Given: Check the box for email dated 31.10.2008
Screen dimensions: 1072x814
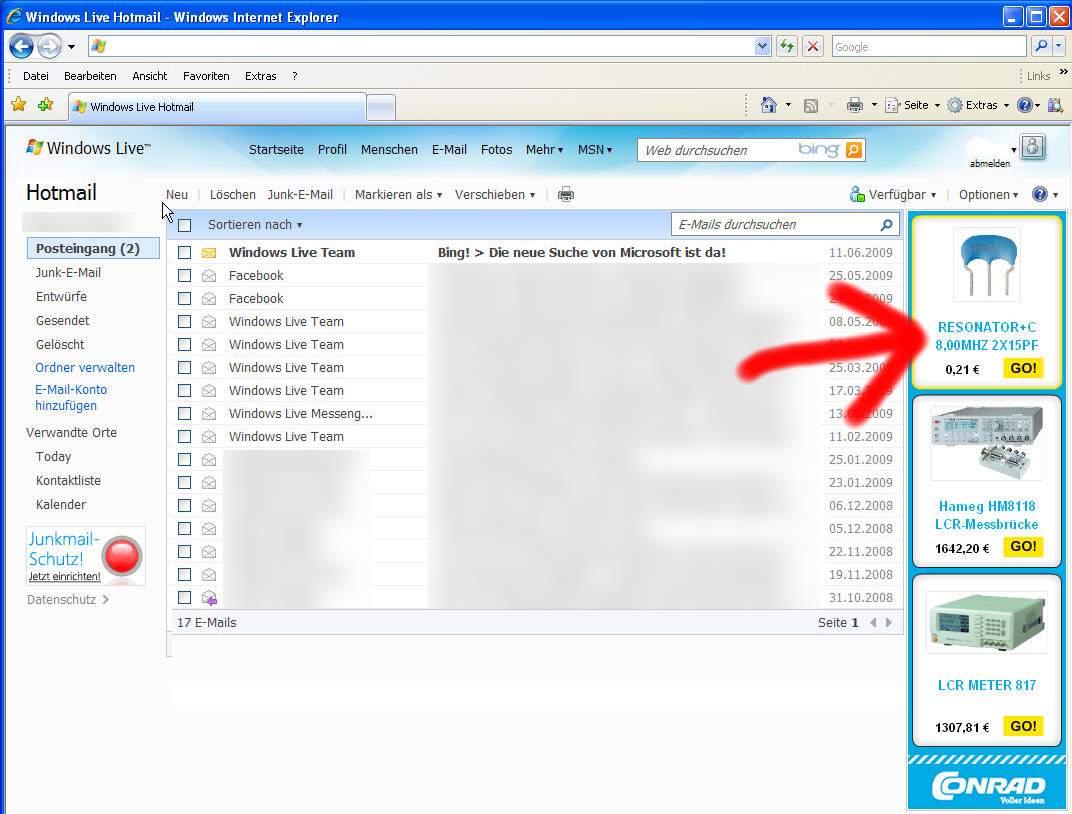Looking at the screenshot, I should 185,597.
